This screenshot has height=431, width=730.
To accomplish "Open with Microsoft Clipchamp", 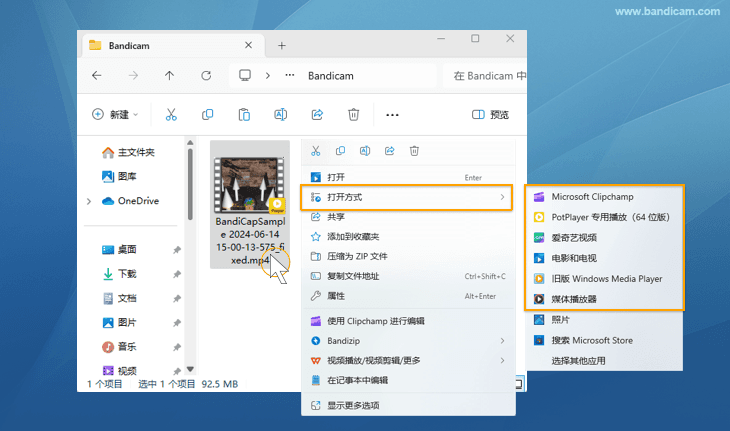I will tap(604, 197).
